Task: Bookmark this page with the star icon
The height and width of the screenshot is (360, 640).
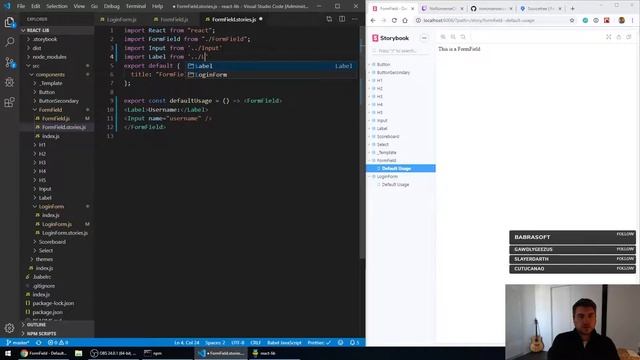Action: [x=572, y=20]
